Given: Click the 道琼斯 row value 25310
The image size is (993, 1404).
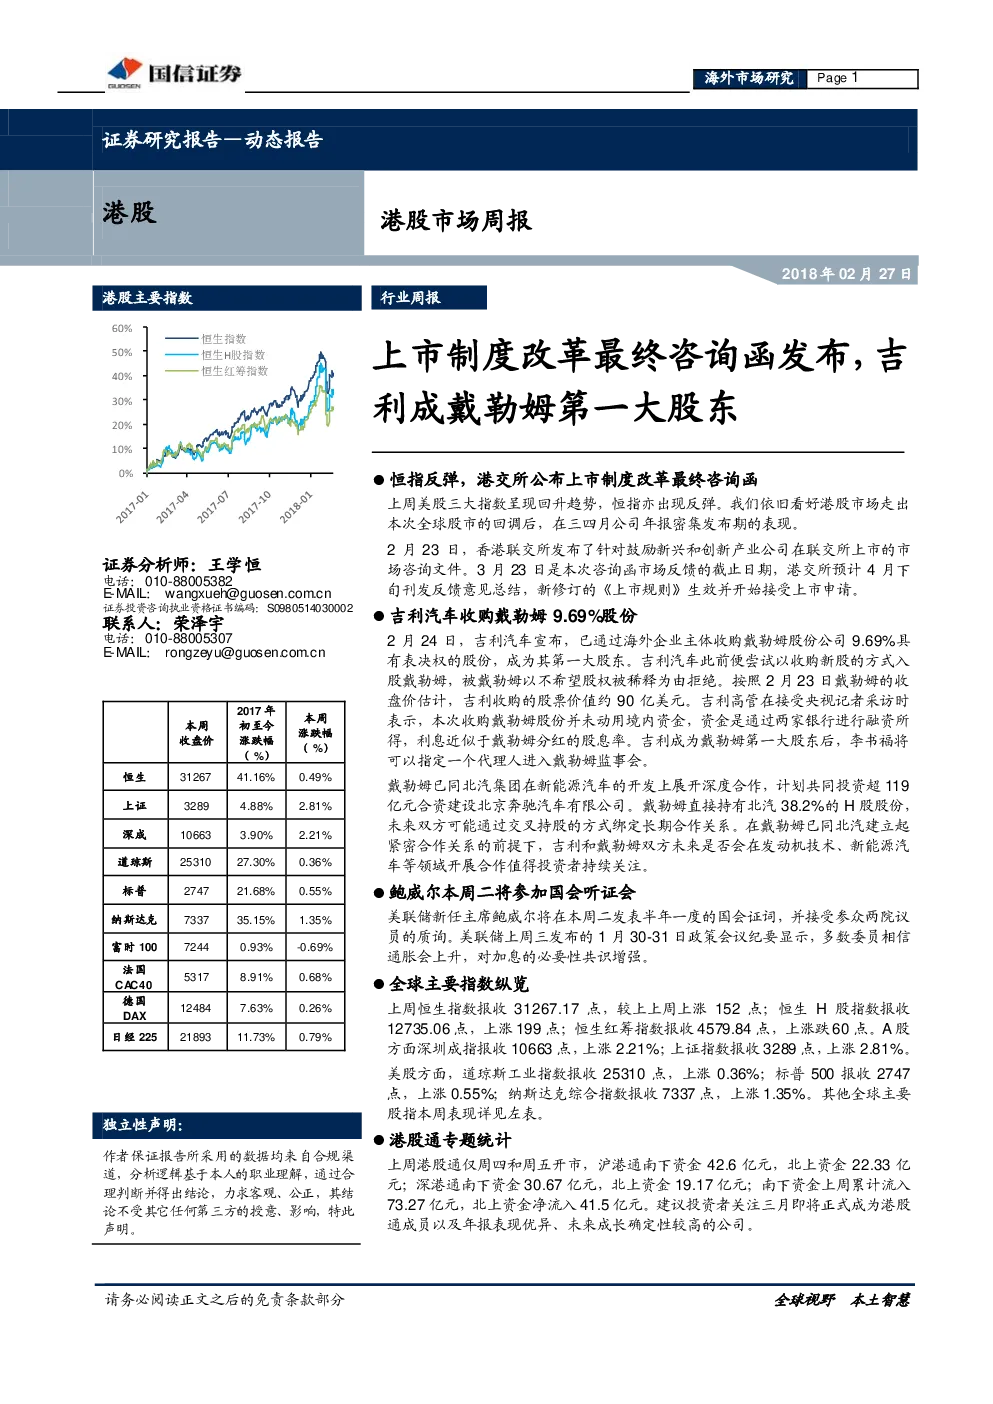Looking at the screenshot, I should click(x=196, y=862).
